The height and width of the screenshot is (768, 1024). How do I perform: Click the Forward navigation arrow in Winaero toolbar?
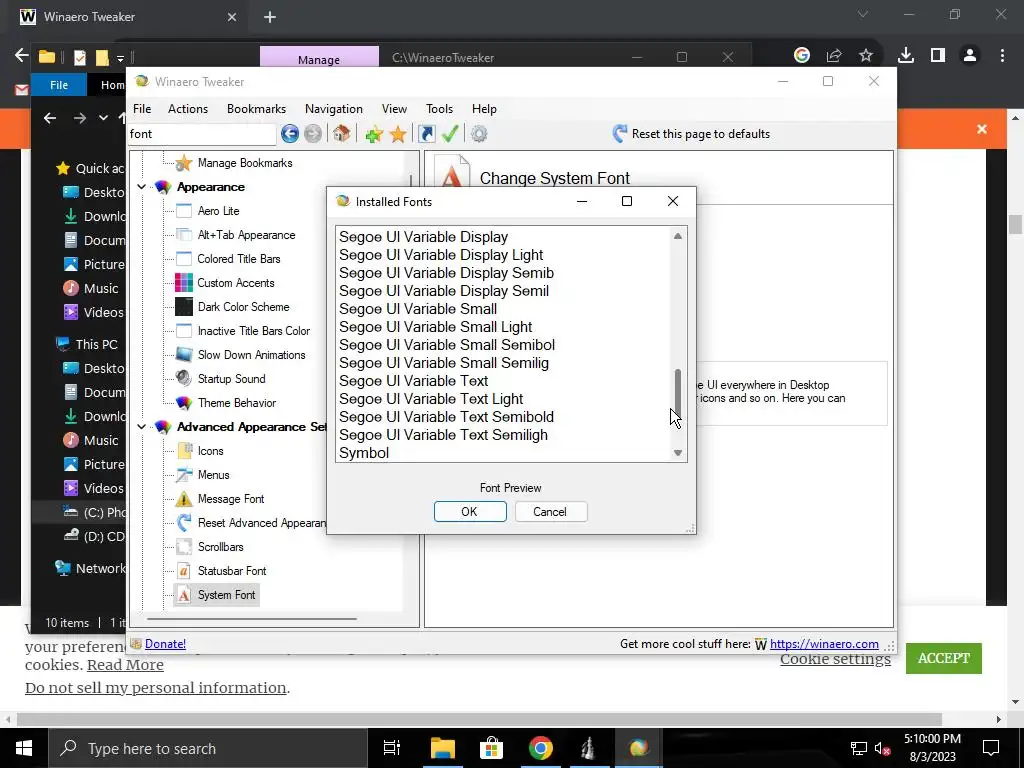pos(313,134)
